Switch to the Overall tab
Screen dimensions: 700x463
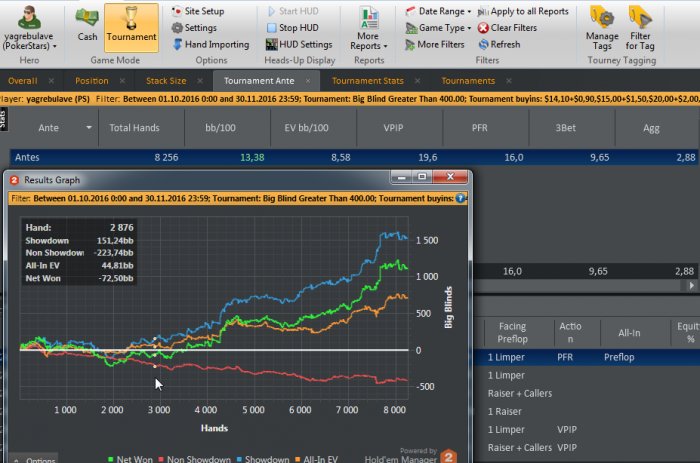coord(23,81)
